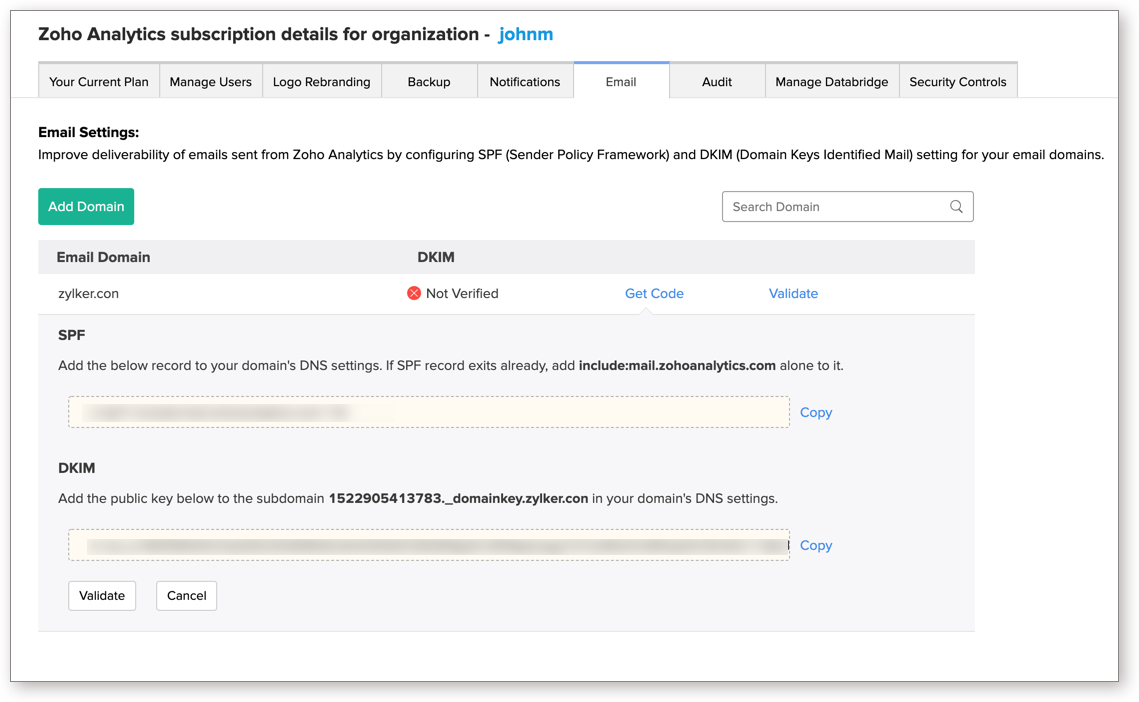Click the Add Domain button
The image size is (1139, 702).
pyautogui.click(x=86, y=206)
